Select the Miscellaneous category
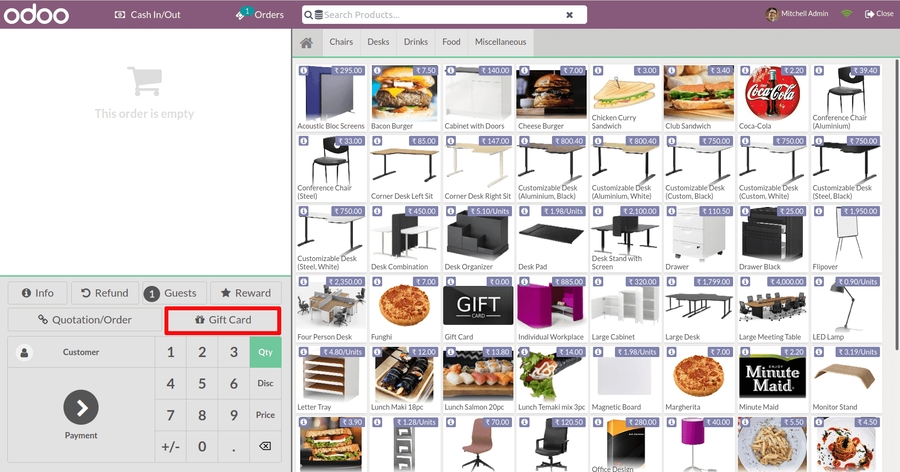The width and height of the screenshot is (900, 472). 501,42
